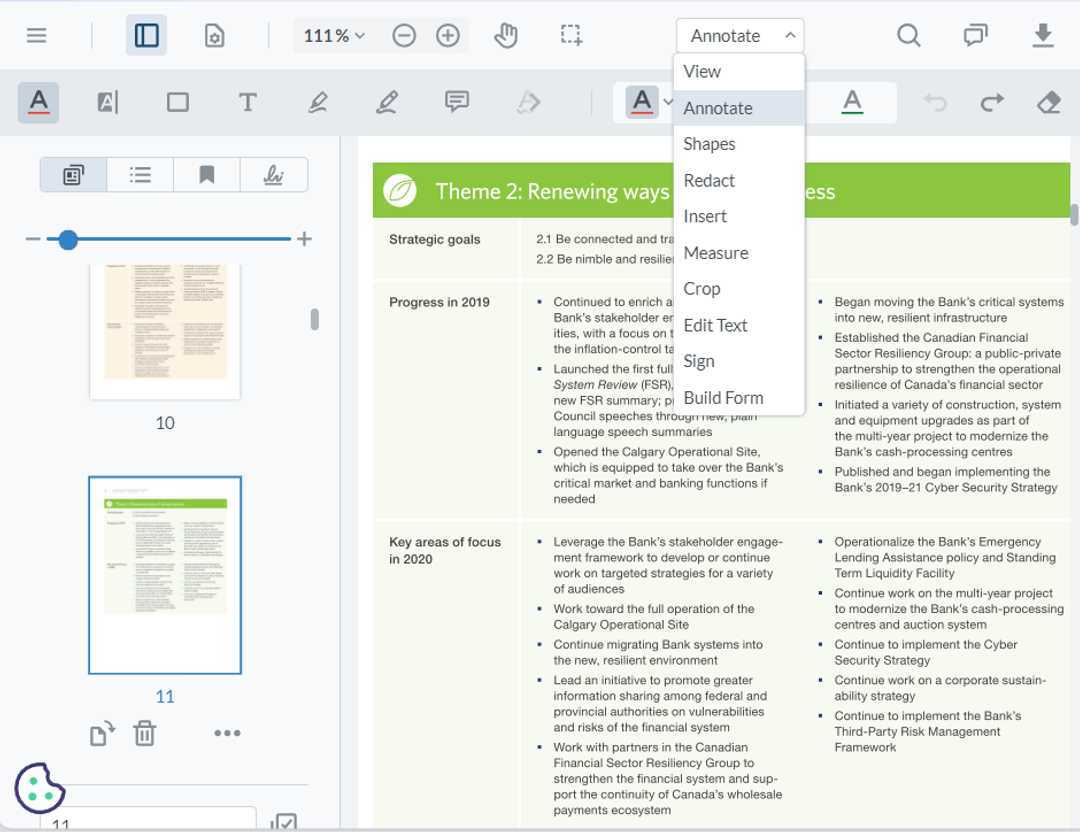Switch sidebar to outline list view
1080x832 pixels.
tap(140, 175)
